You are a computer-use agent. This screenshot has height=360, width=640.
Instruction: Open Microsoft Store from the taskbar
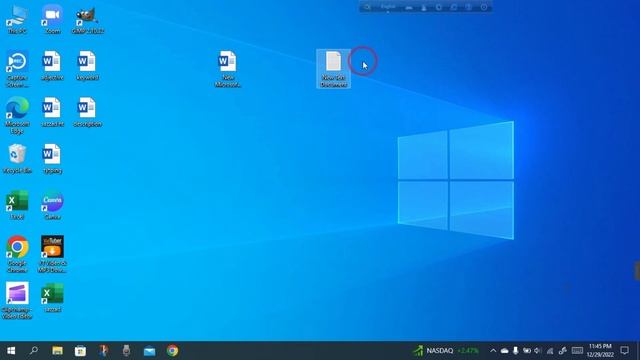(x=80, y=351)
